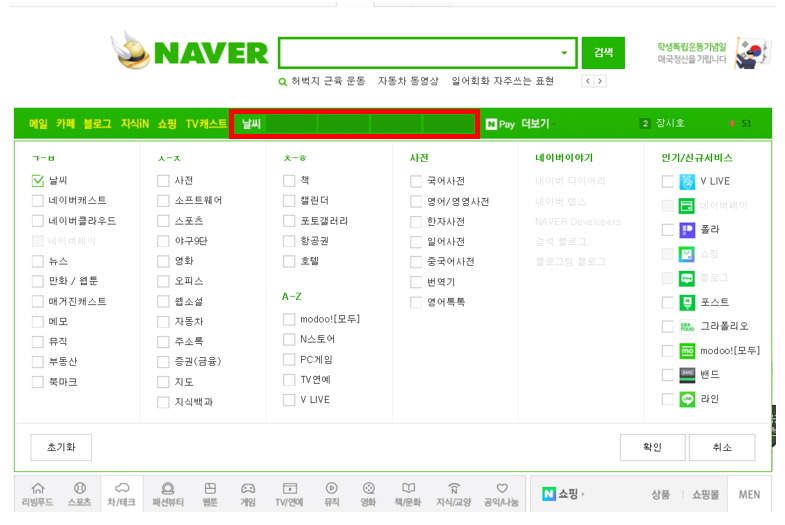Click the NAVER logo
This screenshot has width=785, height=525.
coord(211,53)
